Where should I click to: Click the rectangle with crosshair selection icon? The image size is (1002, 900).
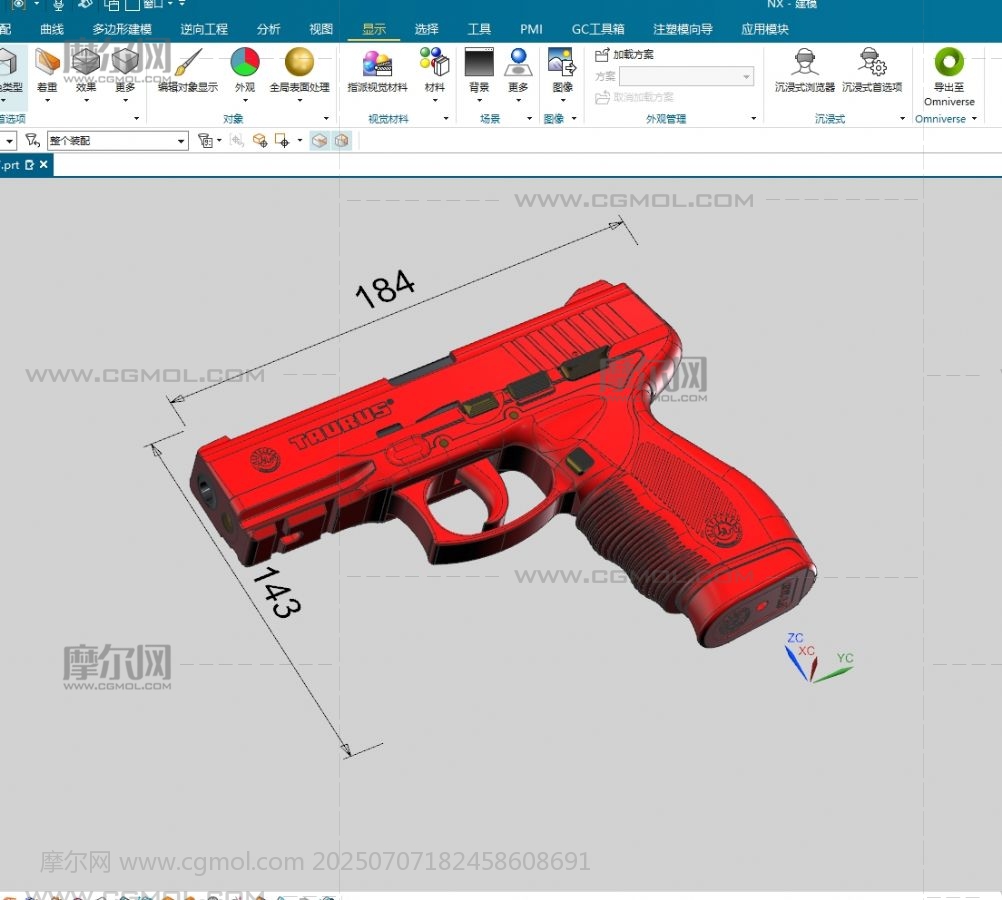point(282,141)
